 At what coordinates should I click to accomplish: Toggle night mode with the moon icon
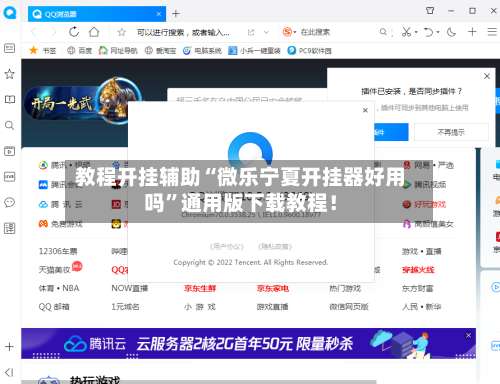pyautogui.click(x=451, y=32)
